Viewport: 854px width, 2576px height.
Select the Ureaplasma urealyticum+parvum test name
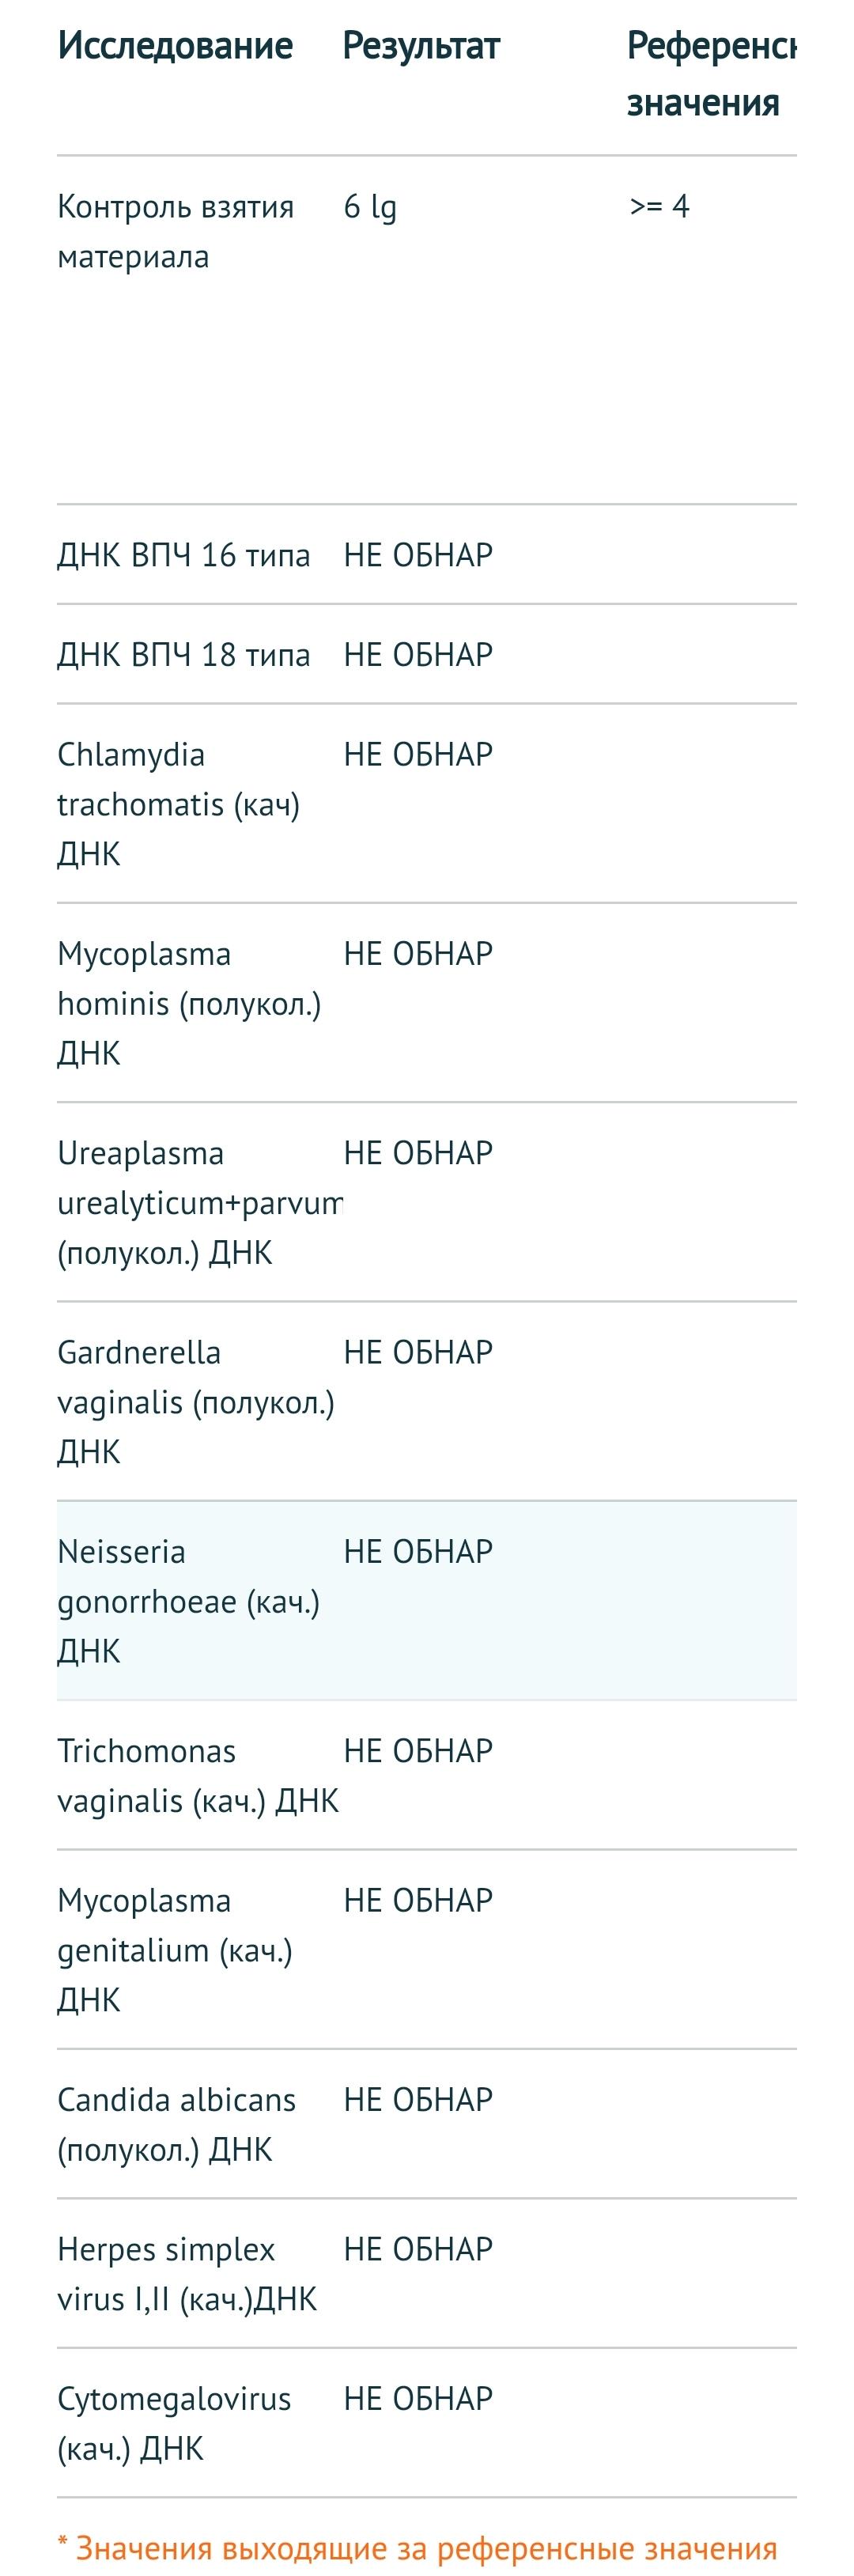pyautogui.click(x=199, y=1202)
